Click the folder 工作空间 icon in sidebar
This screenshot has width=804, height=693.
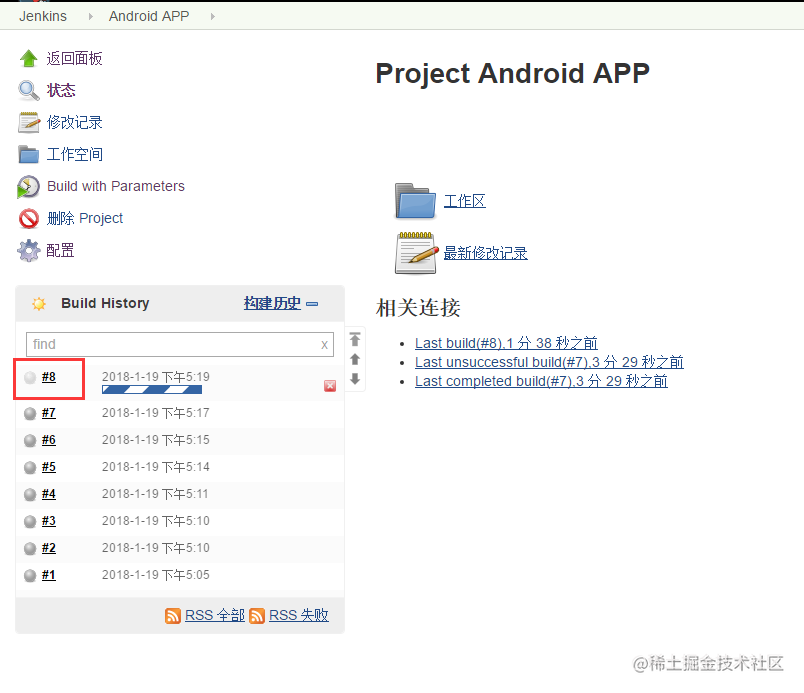click(x=29, y=154)
